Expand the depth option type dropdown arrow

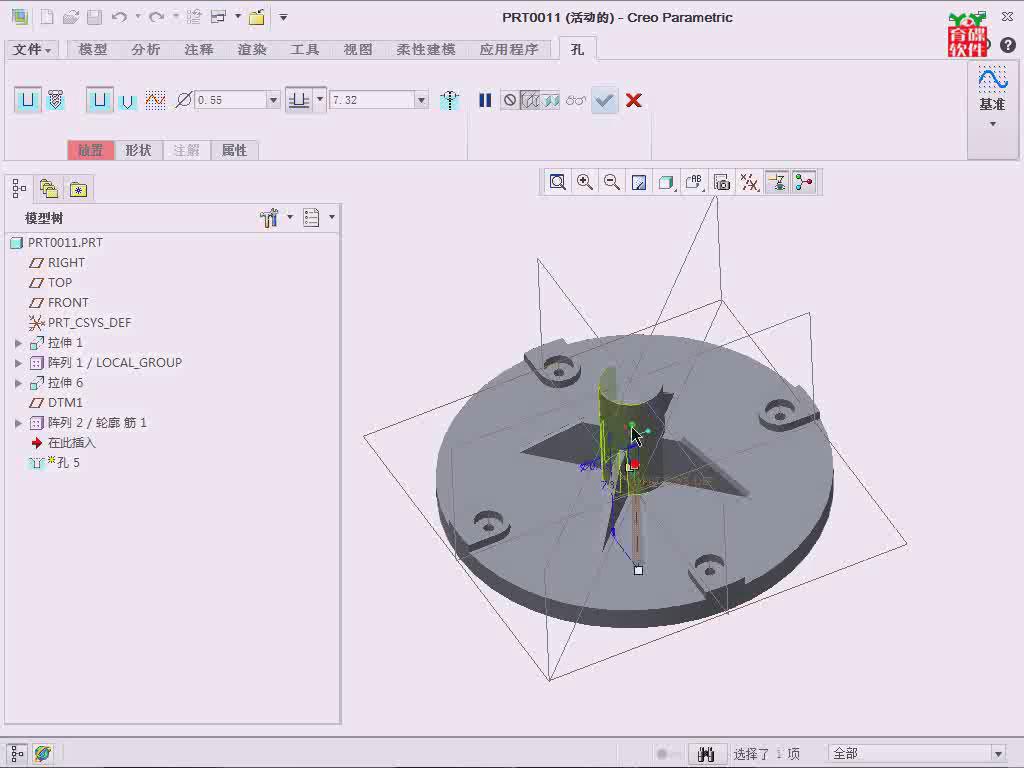pos(320,100)
